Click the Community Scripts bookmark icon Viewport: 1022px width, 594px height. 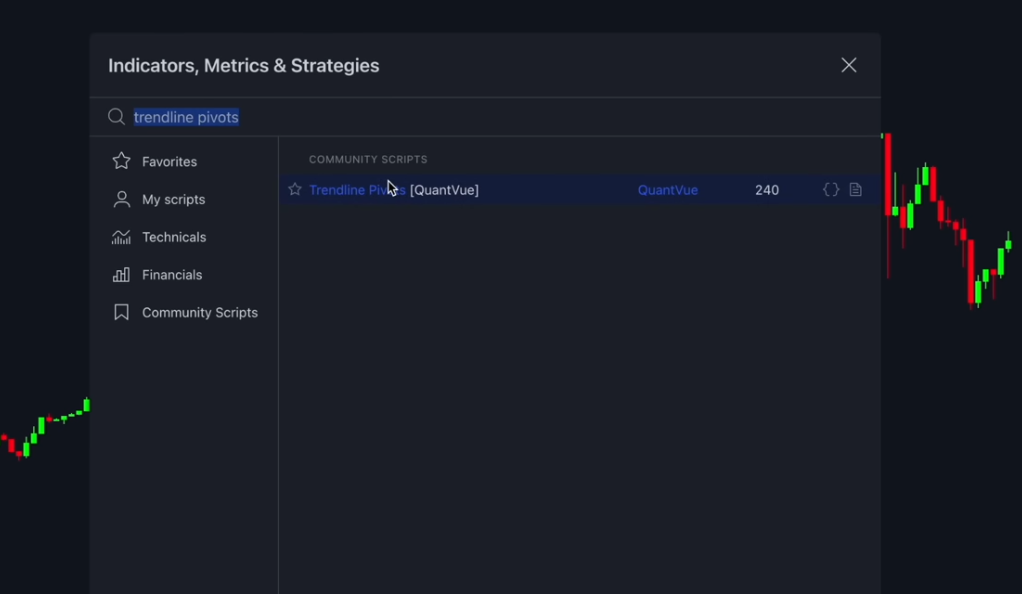121,312
